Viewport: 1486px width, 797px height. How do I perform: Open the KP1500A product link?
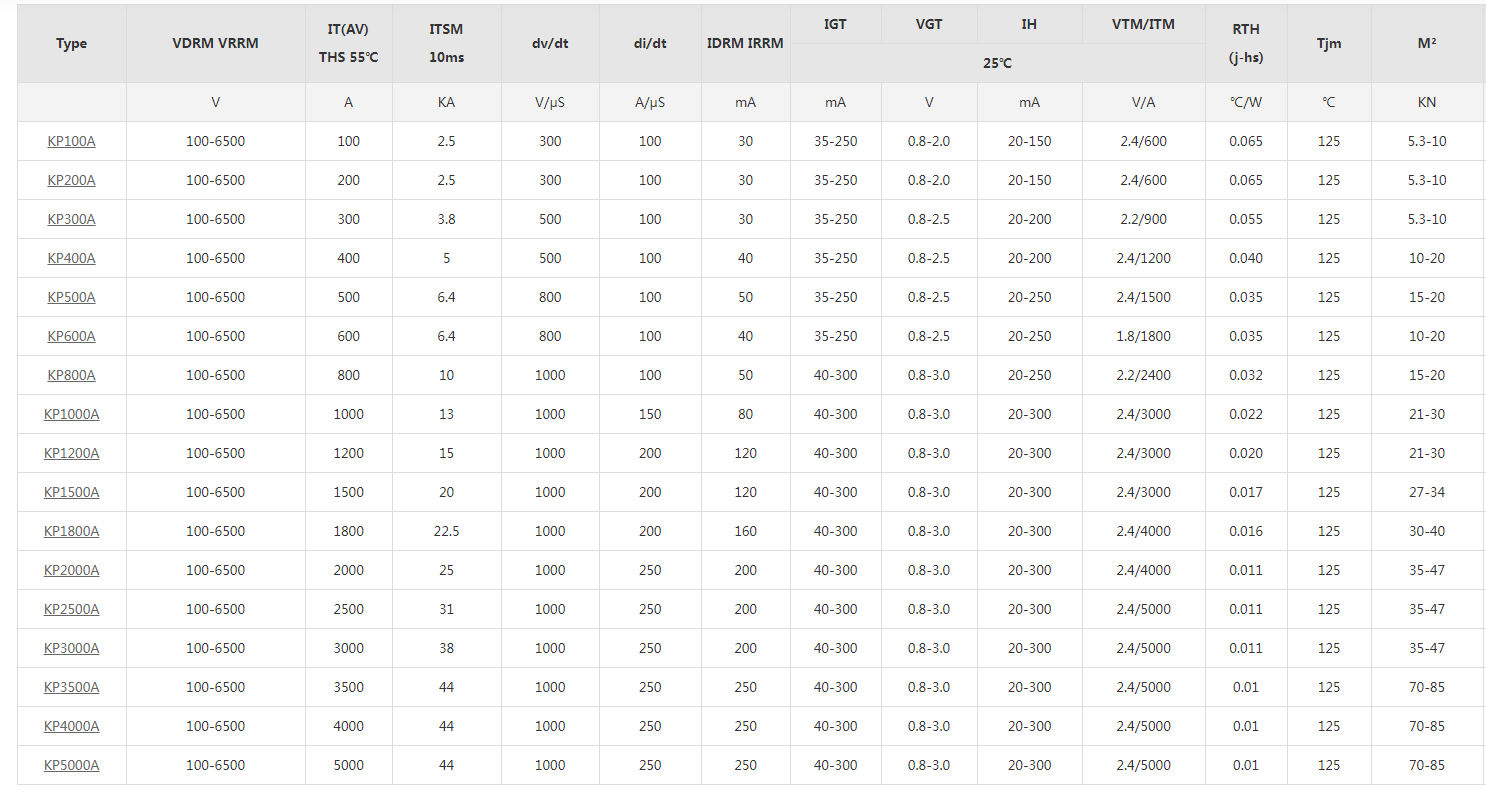pyautogui.click(x=71, y=492)
